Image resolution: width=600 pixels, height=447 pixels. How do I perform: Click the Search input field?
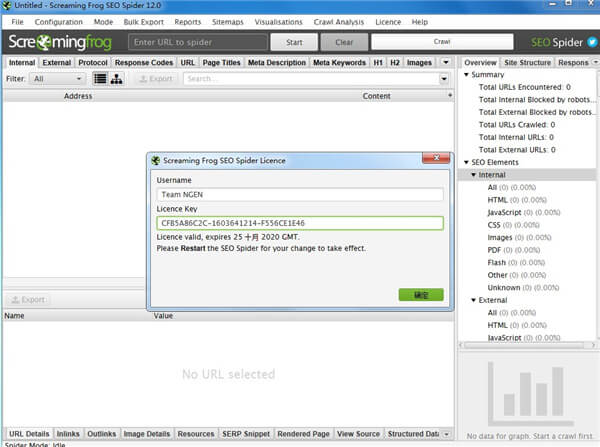[311, 79]
